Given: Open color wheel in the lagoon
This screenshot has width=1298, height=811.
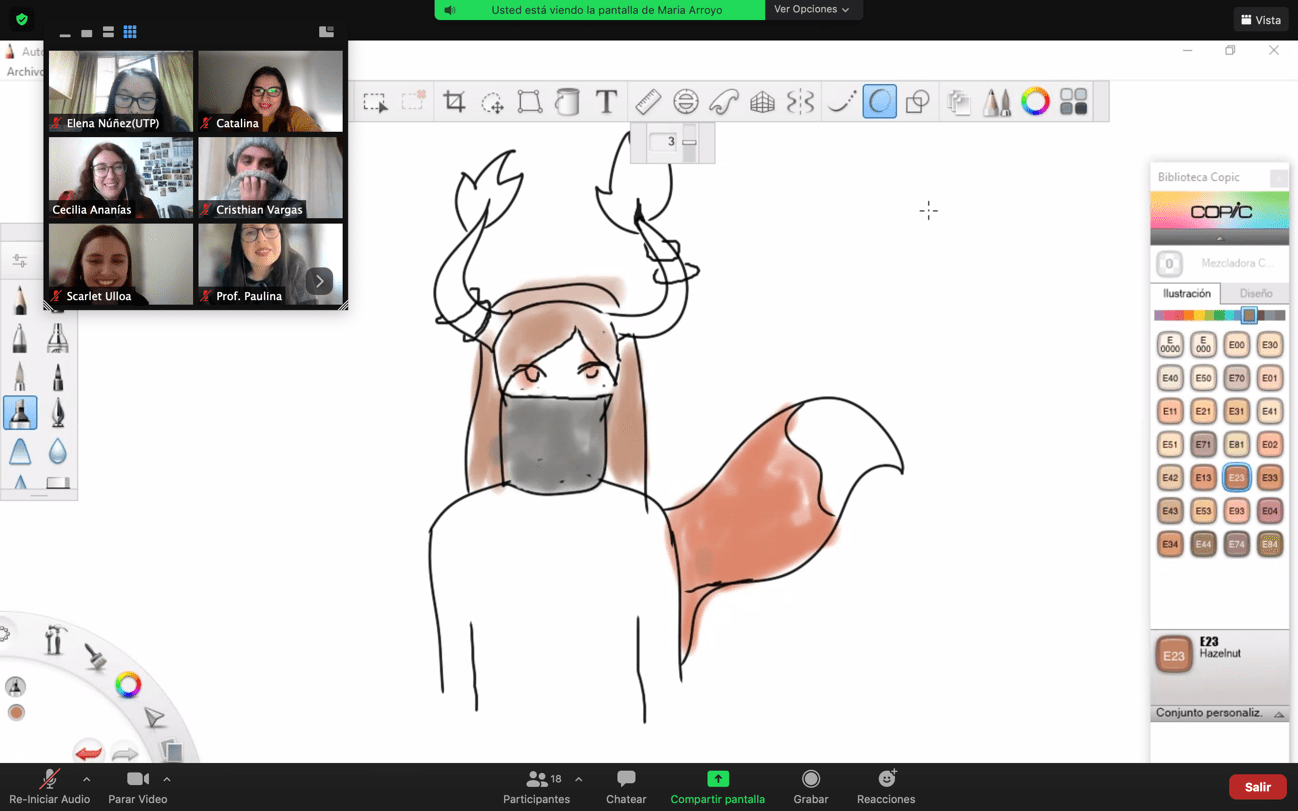Looking at the screenshot, I should [x=128, y=685].
